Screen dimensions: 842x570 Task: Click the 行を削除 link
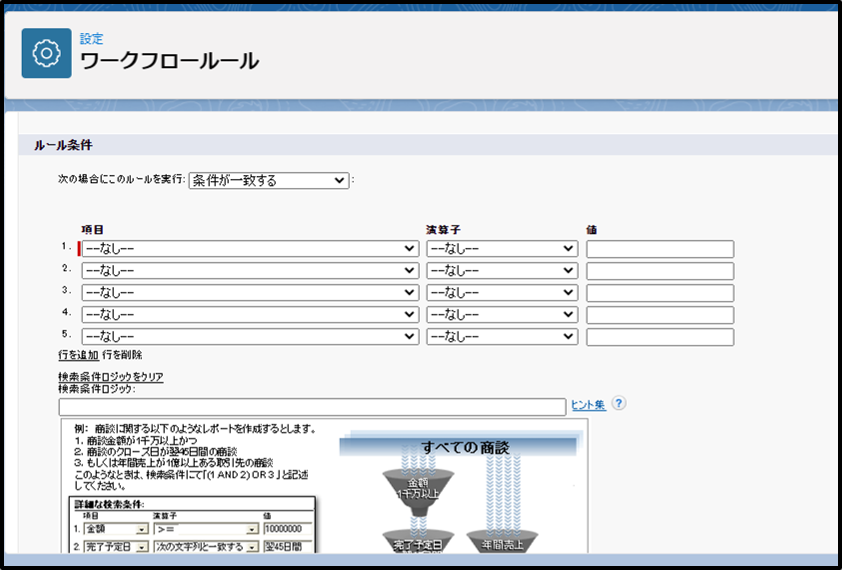coord(122,355)
